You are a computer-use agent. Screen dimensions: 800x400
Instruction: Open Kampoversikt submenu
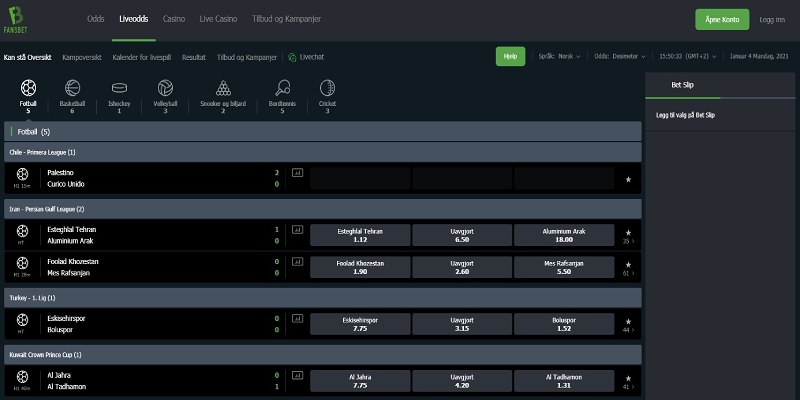click(82, 57)
